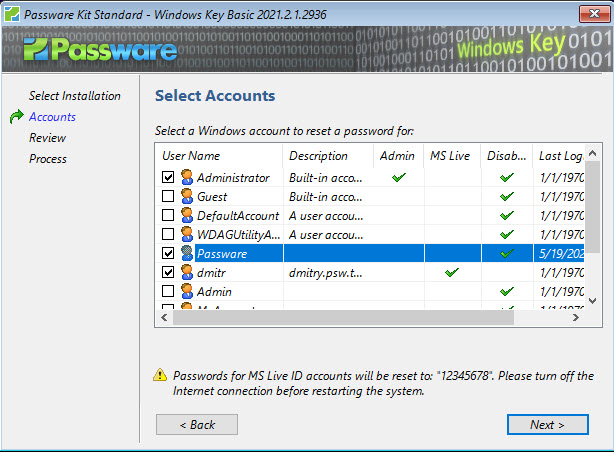The image size is (614, 452).
Task: Select the highlighted Passware user name
Action: pos(222,254)
